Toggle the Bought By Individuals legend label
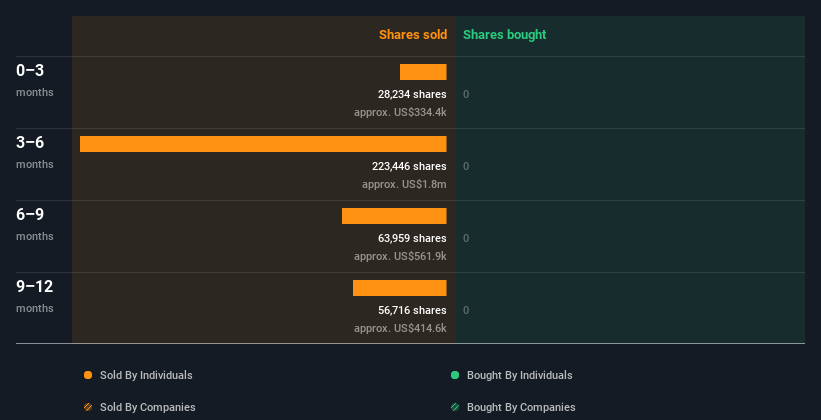 [519, 375]
